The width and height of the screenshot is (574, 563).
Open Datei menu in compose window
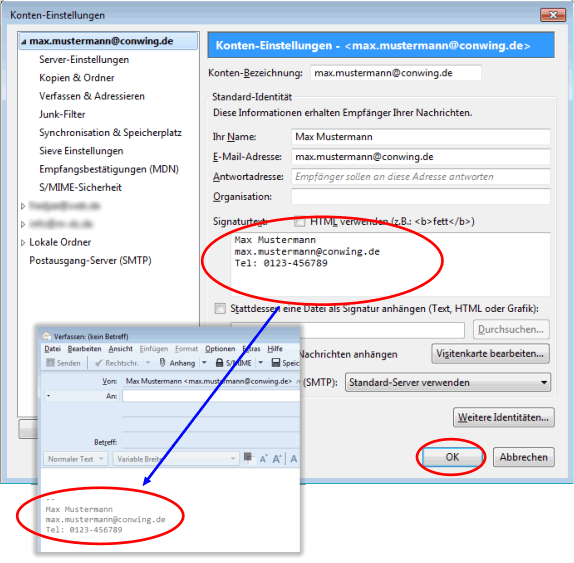(52, 349)
